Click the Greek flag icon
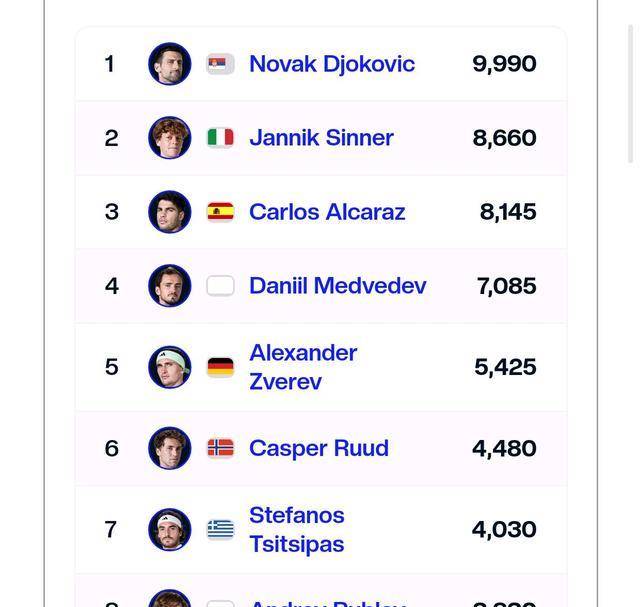This screenshot has width=640, height=607. (220, 529)
